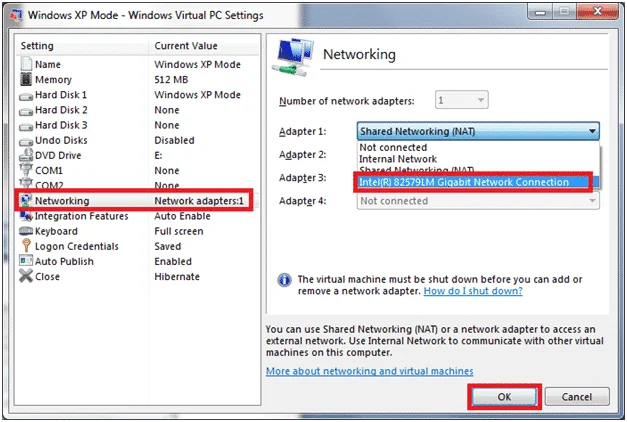Viewport: 627px width, 422px height.
Task: Click the Logon Credentials key icon
Action: [x=26, y=246]
